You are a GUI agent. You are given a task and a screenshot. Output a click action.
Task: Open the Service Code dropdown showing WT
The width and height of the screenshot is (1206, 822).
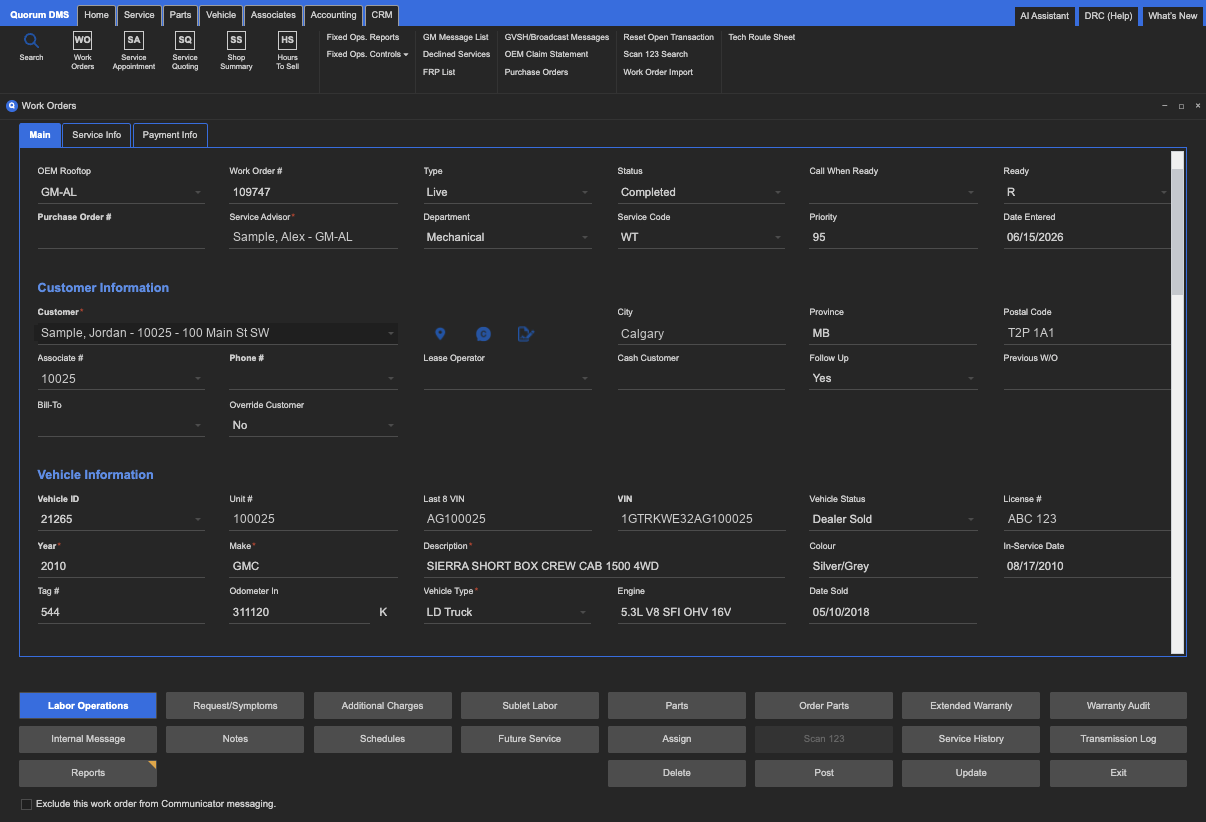(779, 237)
